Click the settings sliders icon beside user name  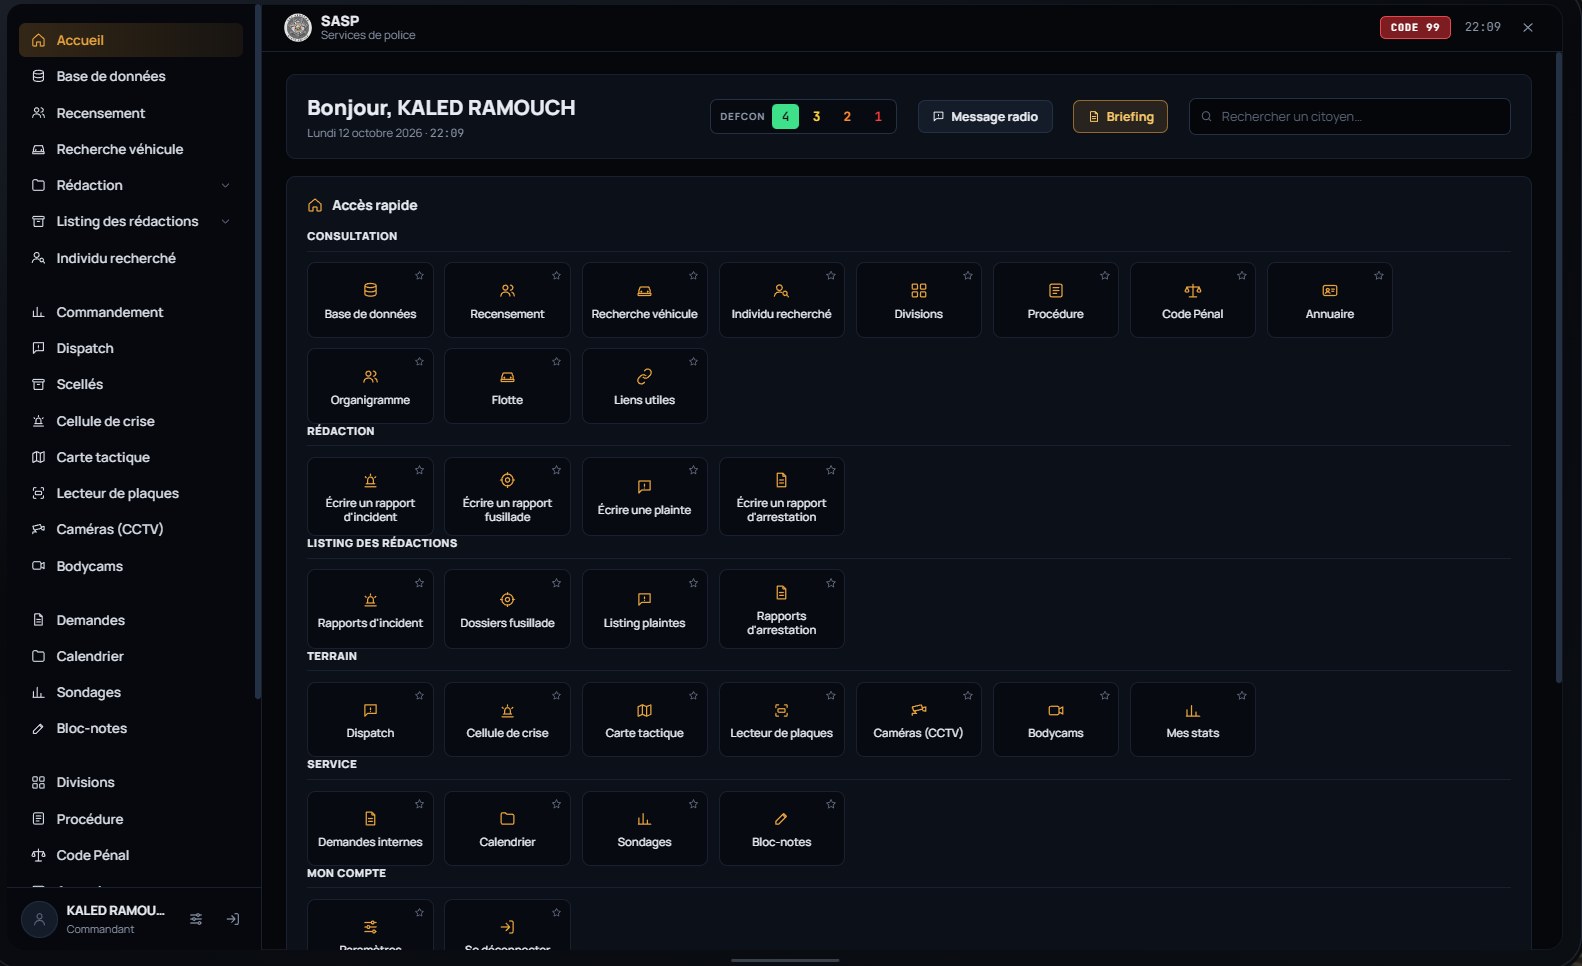196,919
